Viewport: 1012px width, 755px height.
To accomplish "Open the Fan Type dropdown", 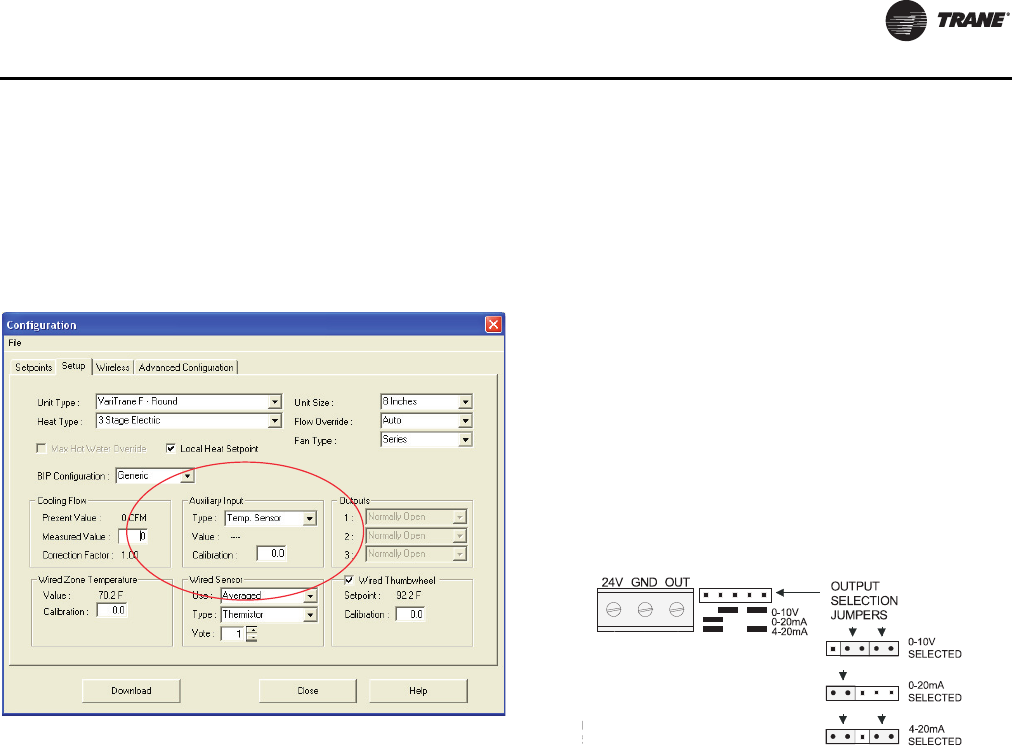I will [x=465, y=439].
